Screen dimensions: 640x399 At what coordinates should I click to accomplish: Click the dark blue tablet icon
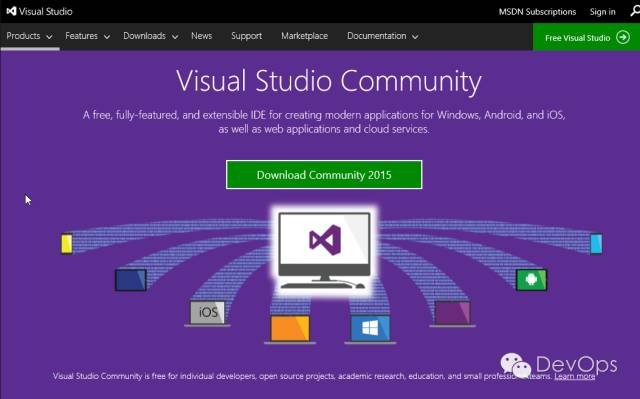pyautogui.click(x=131, y=280)
